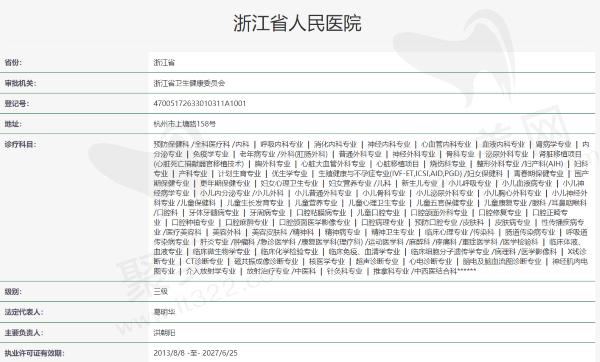Click the 地址 label
Viewport: 600px width, 362px height.
click(x=13, y=124)
